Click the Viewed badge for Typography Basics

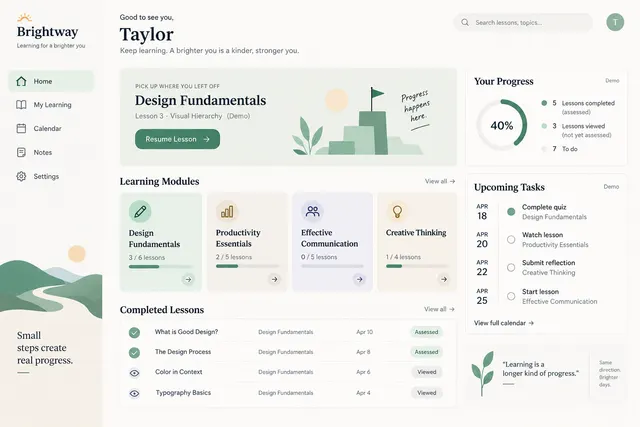tap(427, 393)
